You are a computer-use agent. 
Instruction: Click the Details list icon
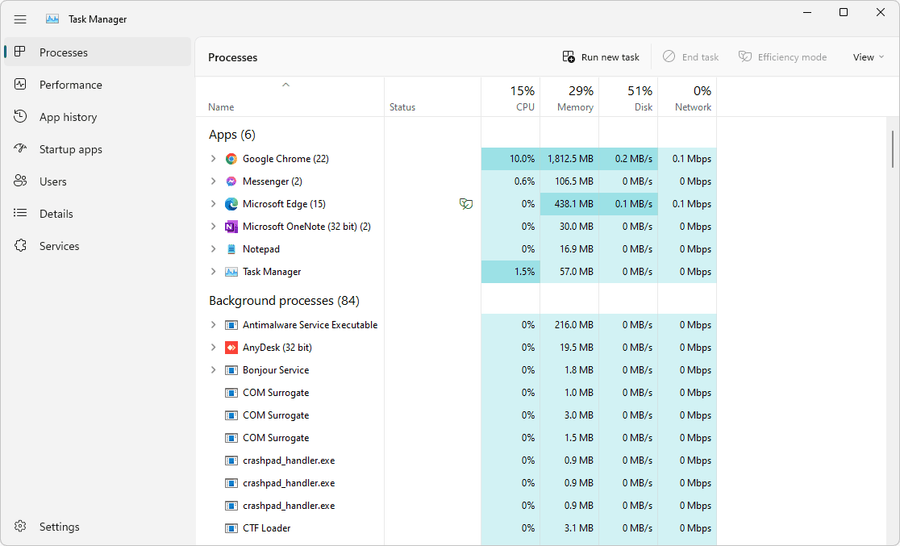tap(20, 213)
